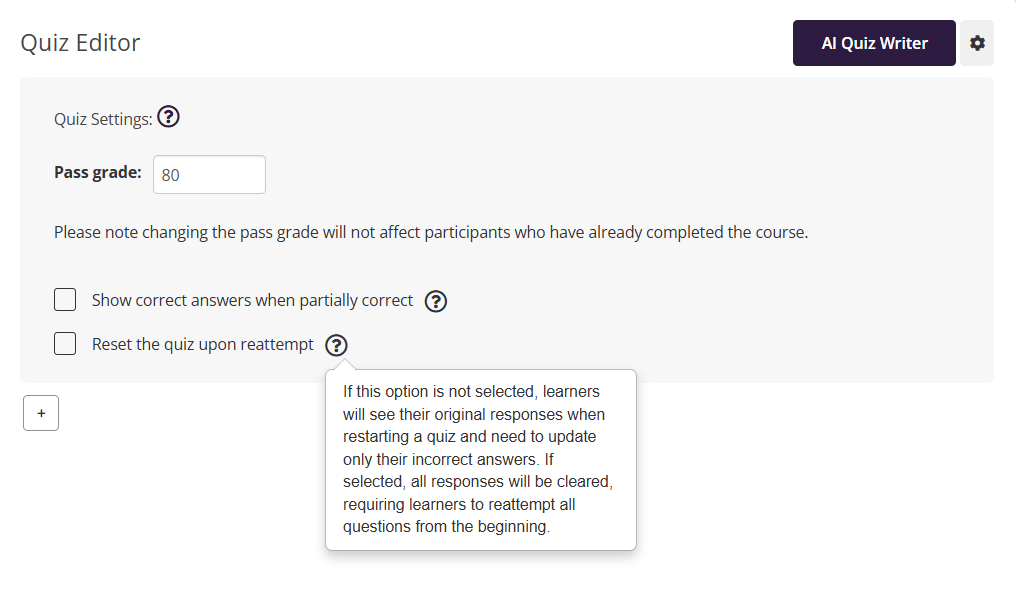Click the 'Reset the quiz upon reattempt' label

pos(202,344)
